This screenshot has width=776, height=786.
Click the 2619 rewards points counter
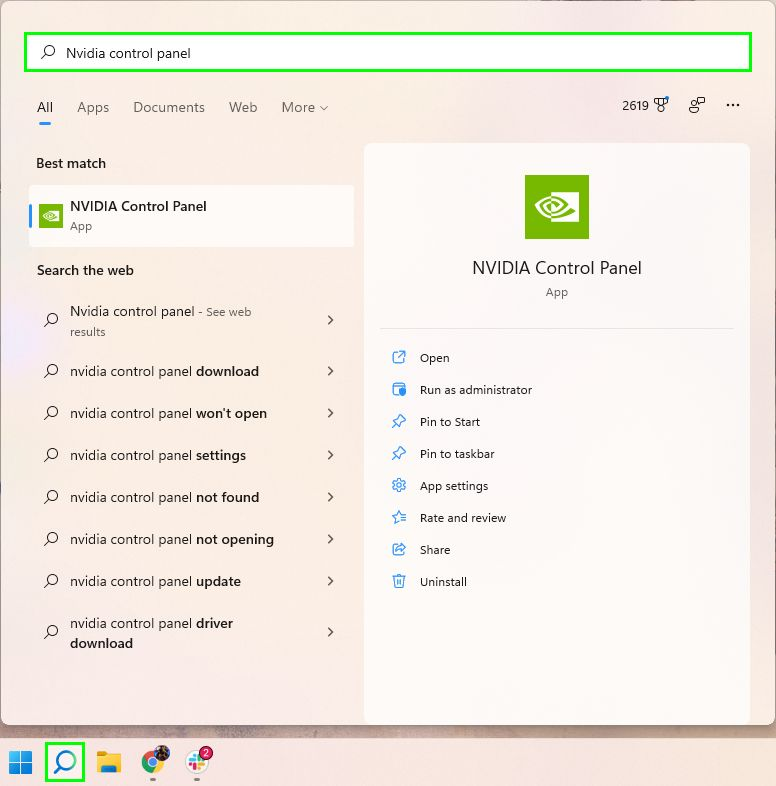click(635, 105)
